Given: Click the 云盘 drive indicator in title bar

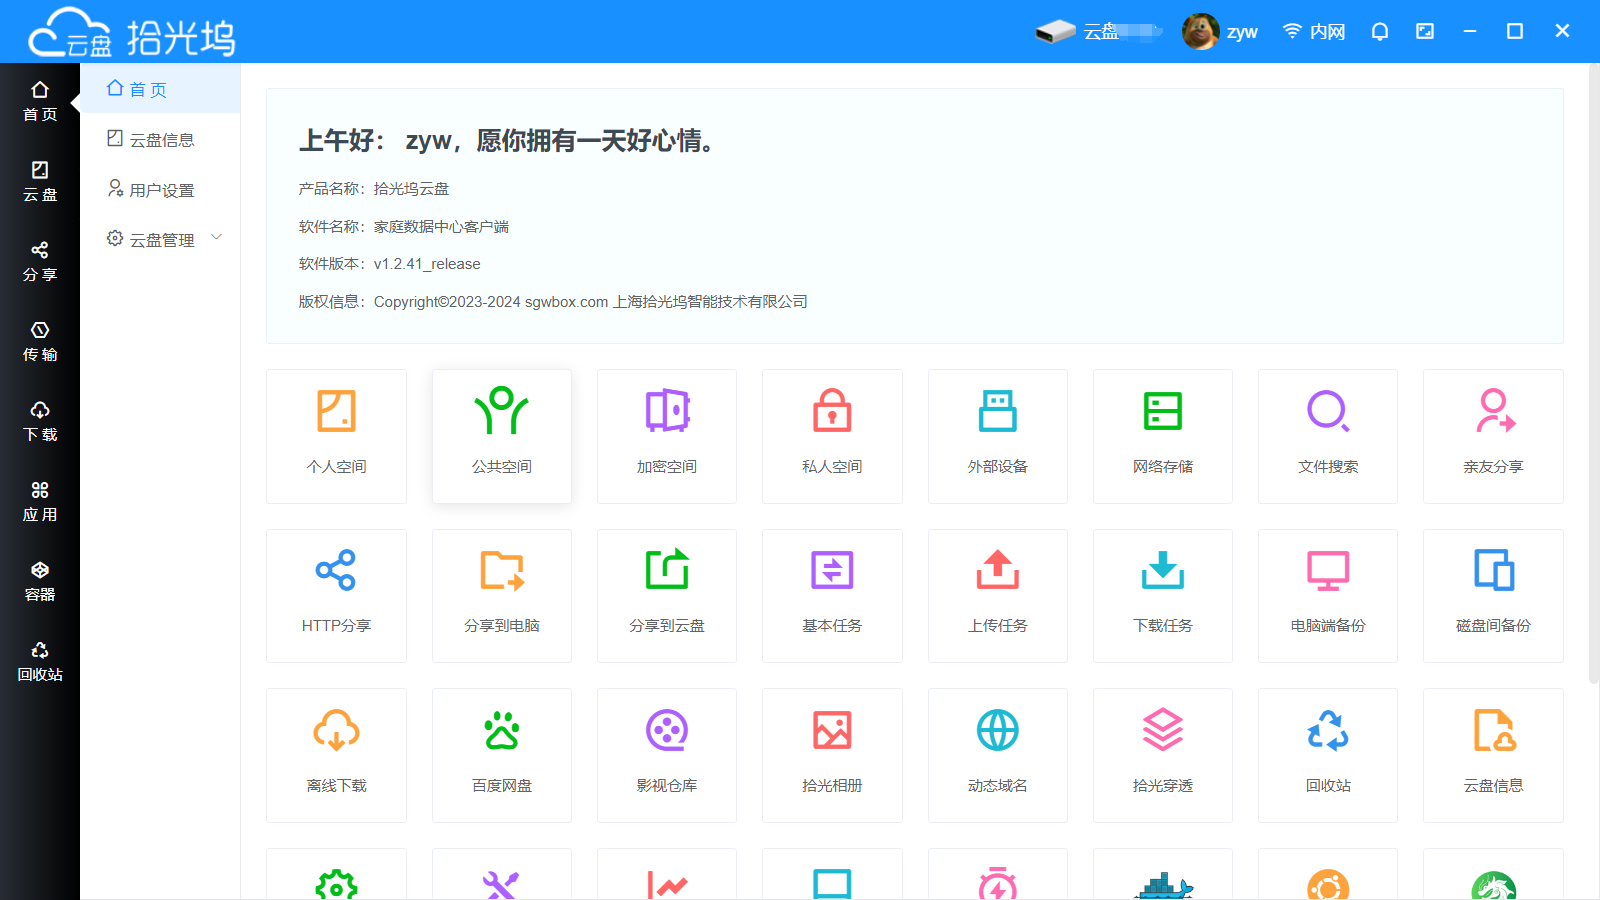Looking at the screenshot, I should point(1098,32).
